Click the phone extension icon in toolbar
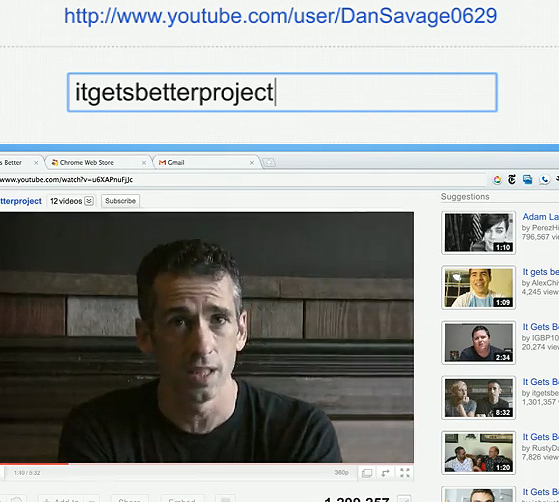Screen dimensions: 559x503 544,180
